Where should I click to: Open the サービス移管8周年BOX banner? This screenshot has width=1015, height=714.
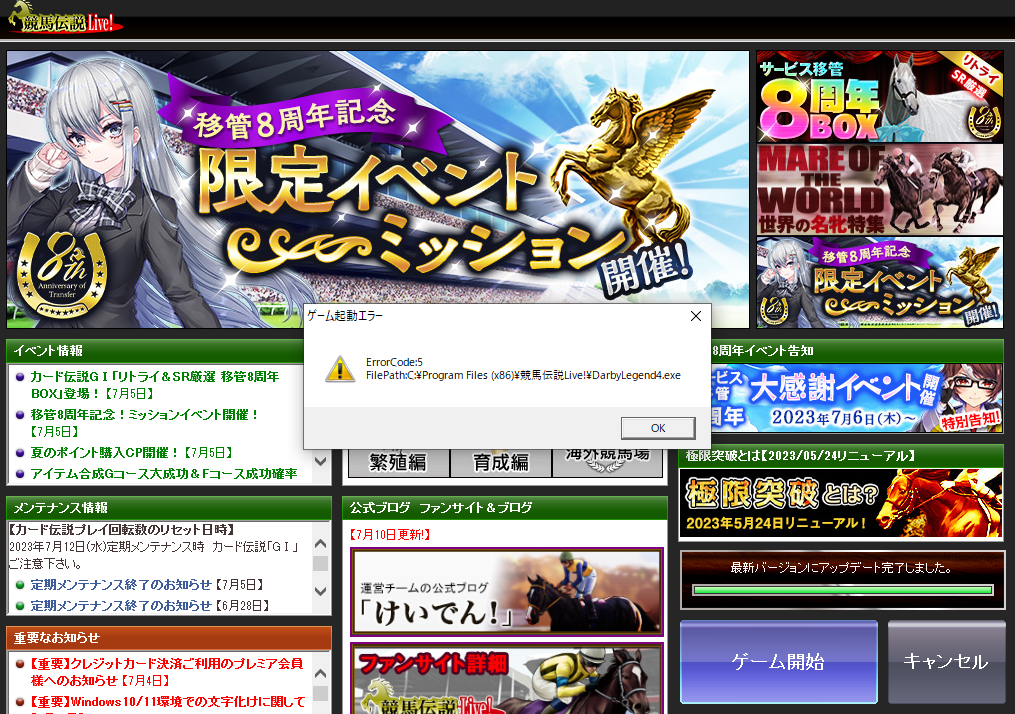880,96
